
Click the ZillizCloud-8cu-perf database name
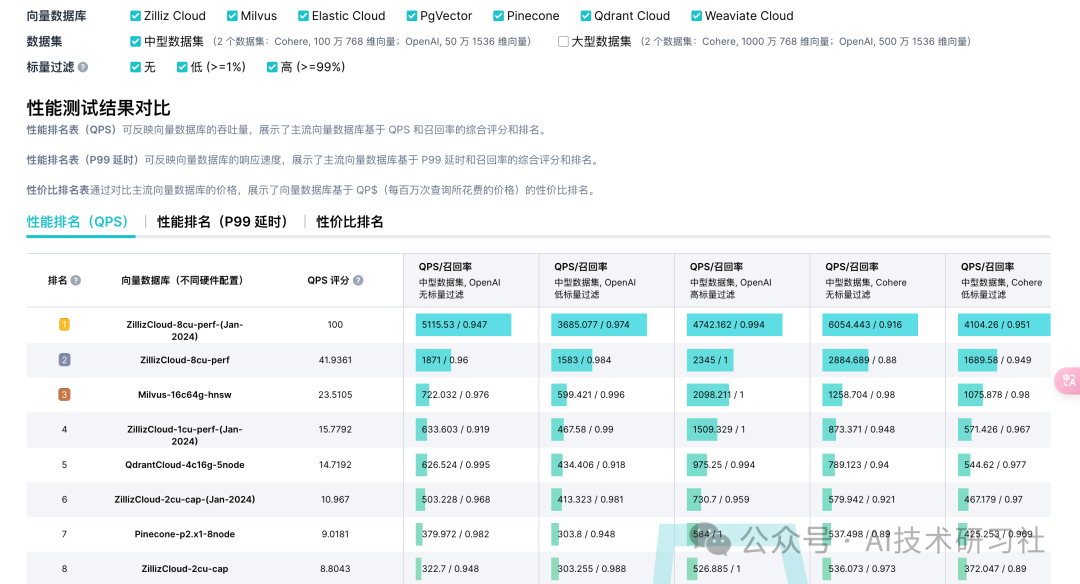click(186, 359)
